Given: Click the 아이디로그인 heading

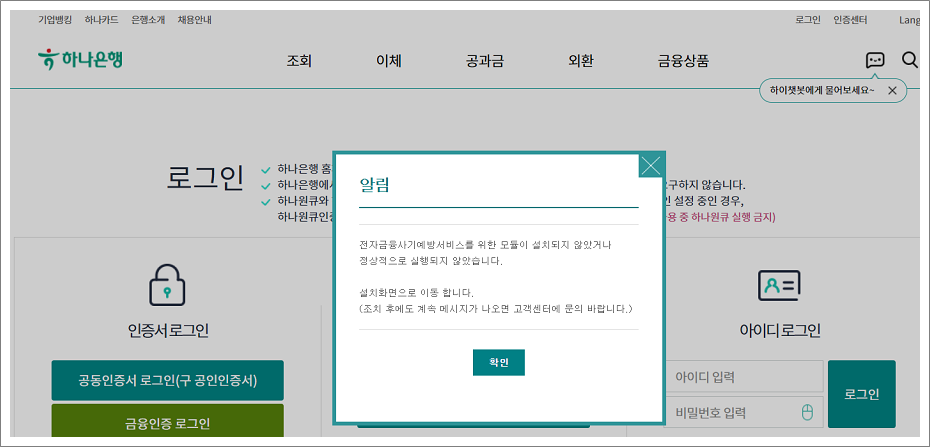Looking at the screenshot, I should click(780, 331).
